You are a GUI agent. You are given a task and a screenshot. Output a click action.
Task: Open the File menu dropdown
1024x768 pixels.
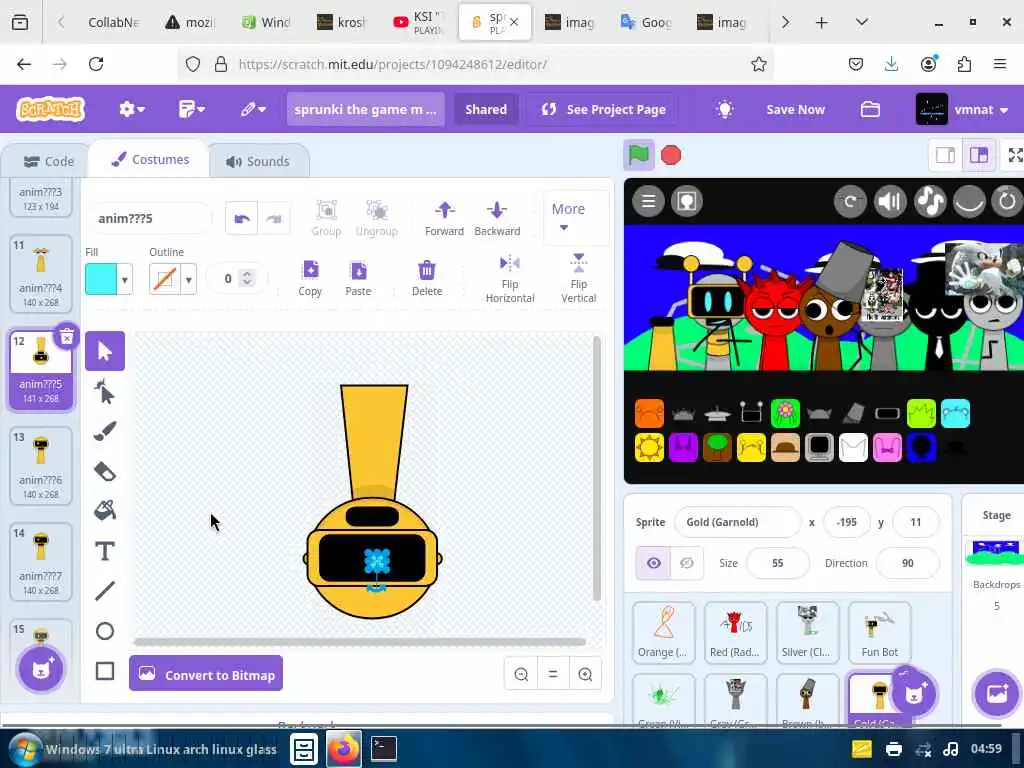point(191,110)
